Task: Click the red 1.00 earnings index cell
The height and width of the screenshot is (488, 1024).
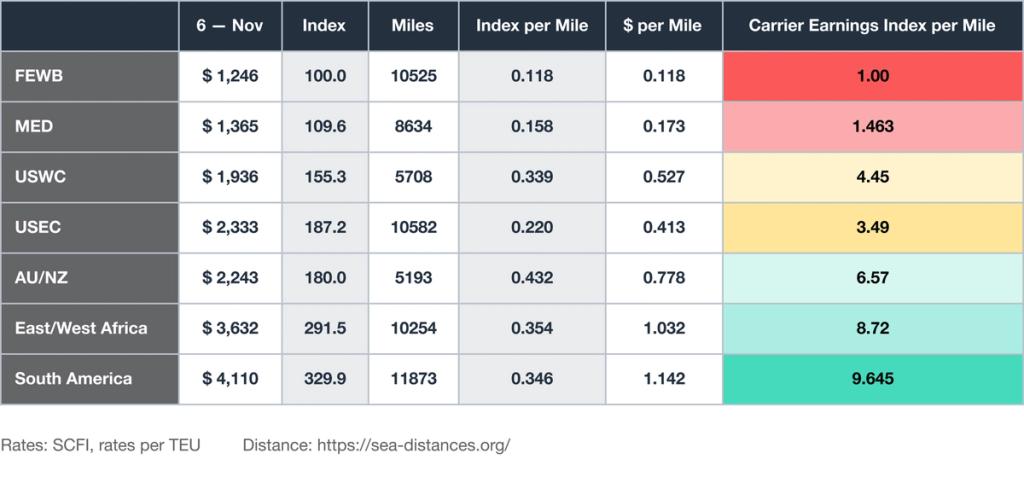Action: click(872, 76)
